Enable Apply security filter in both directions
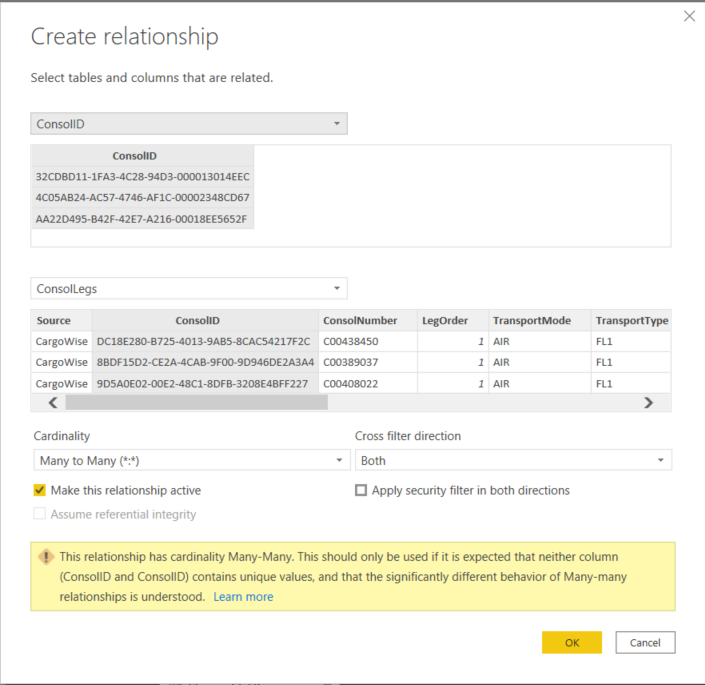Screen dimensions: 705x685 pos(361,490)
